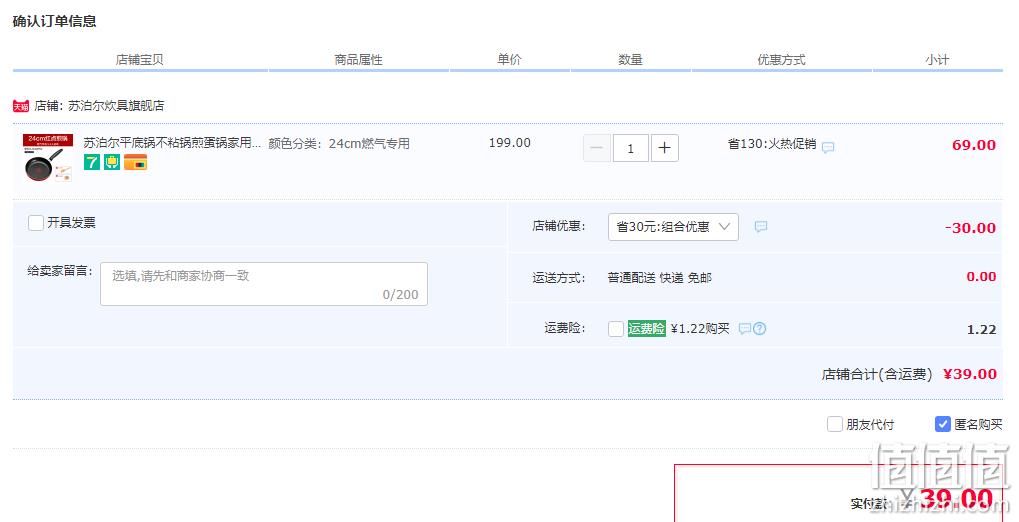This screenshot has height=522, width=1019.
Task: Click the -30.00 discount amount
Action: coord(970,228)
